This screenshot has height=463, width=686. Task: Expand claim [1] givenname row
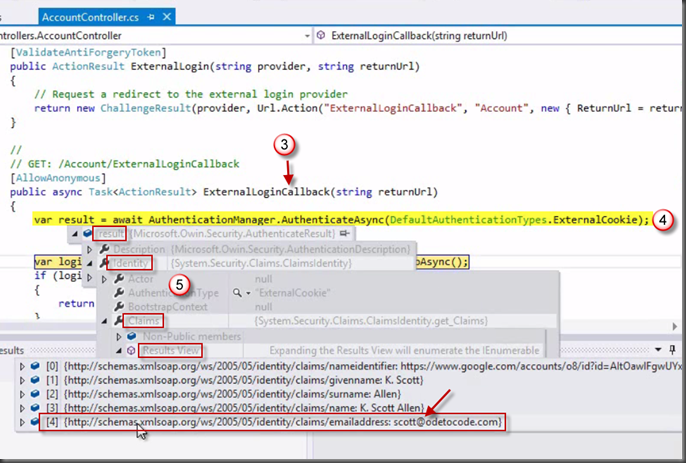[22, 380]
